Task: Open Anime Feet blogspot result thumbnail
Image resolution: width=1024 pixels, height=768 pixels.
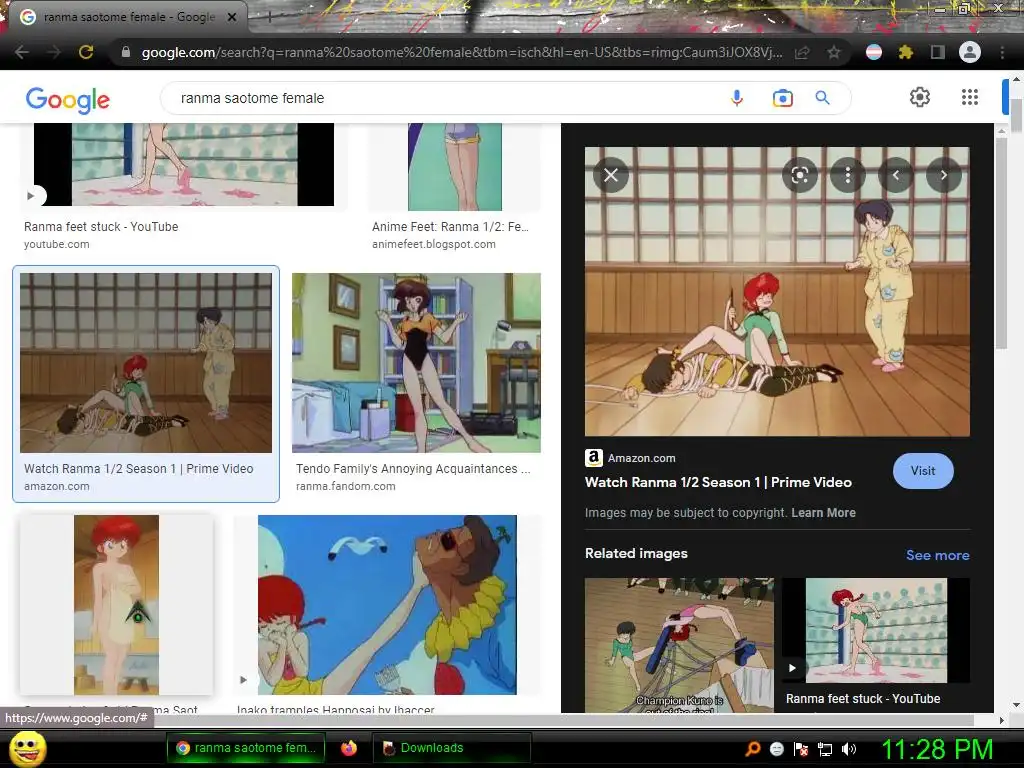Action: tap(455, 167)
